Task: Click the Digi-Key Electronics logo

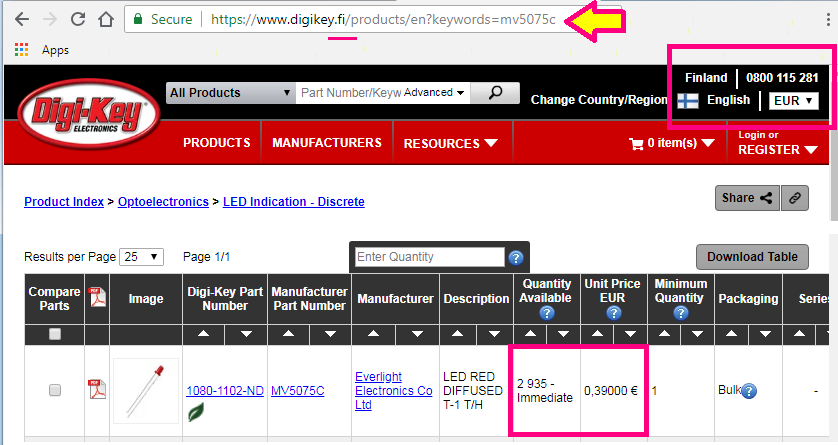Action: pos(89,114)
